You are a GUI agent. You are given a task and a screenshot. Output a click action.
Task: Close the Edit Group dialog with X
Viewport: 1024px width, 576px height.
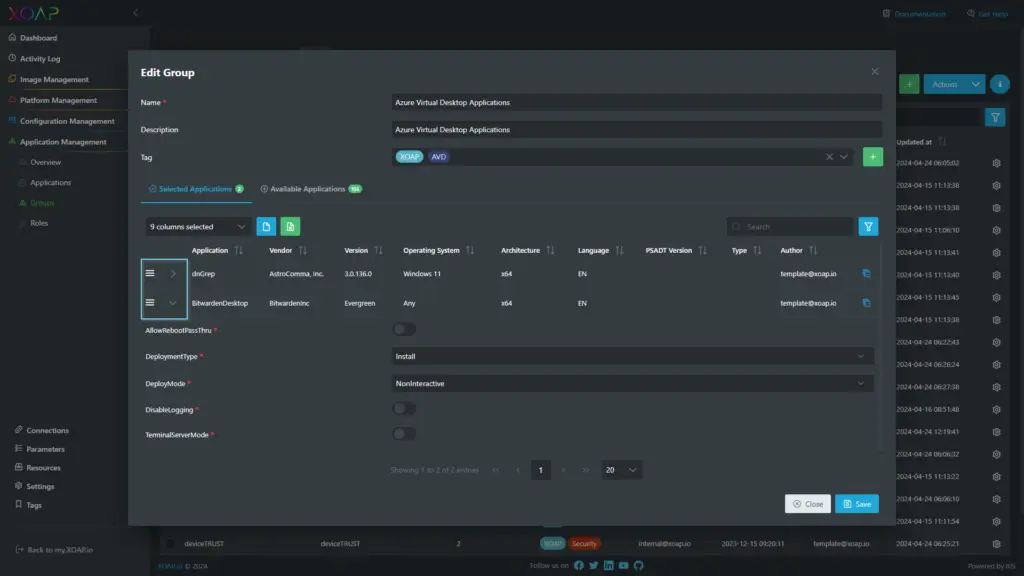[874, 72]
